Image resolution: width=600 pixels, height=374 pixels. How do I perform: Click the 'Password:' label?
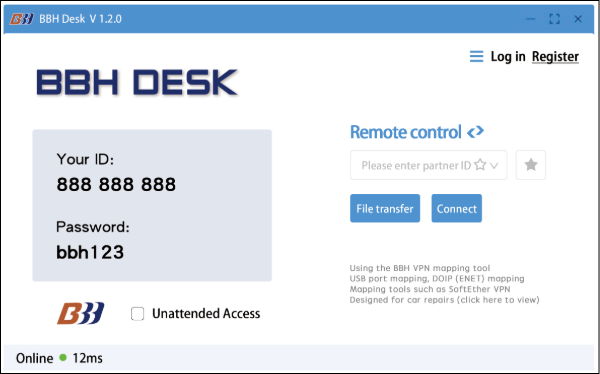(93, 227)
